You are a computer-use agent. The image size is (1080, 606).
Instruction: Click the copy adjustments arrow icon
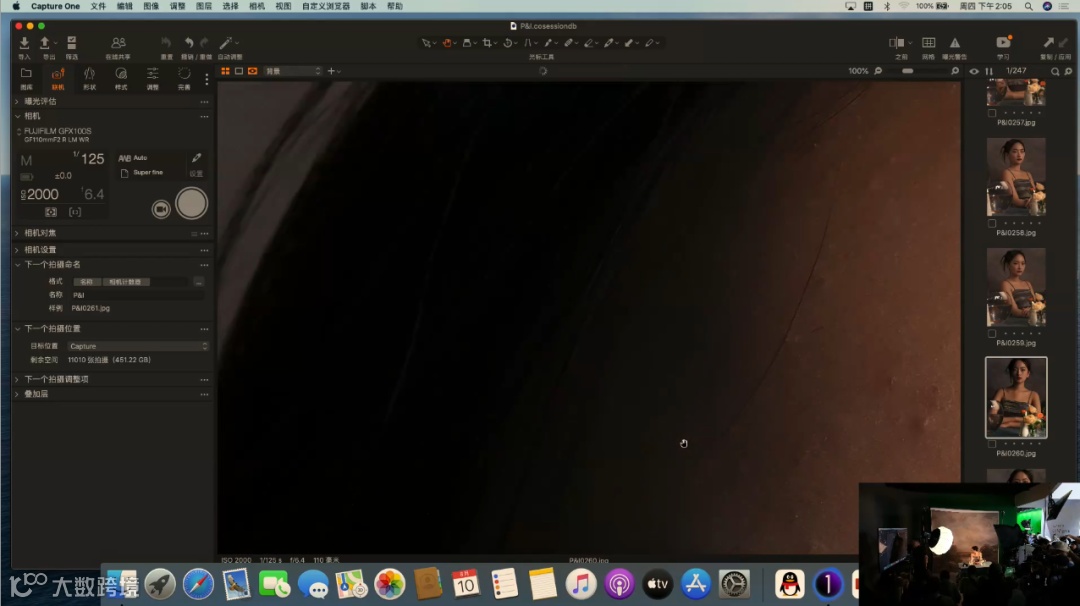[x=1048, y=43]
